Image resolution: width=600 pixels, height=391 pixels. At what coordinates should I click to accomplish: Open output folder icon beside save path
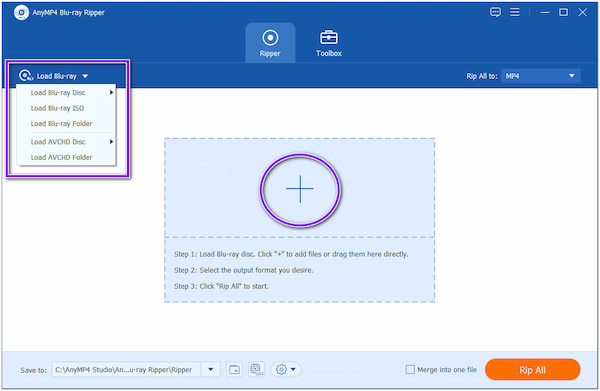234,370
